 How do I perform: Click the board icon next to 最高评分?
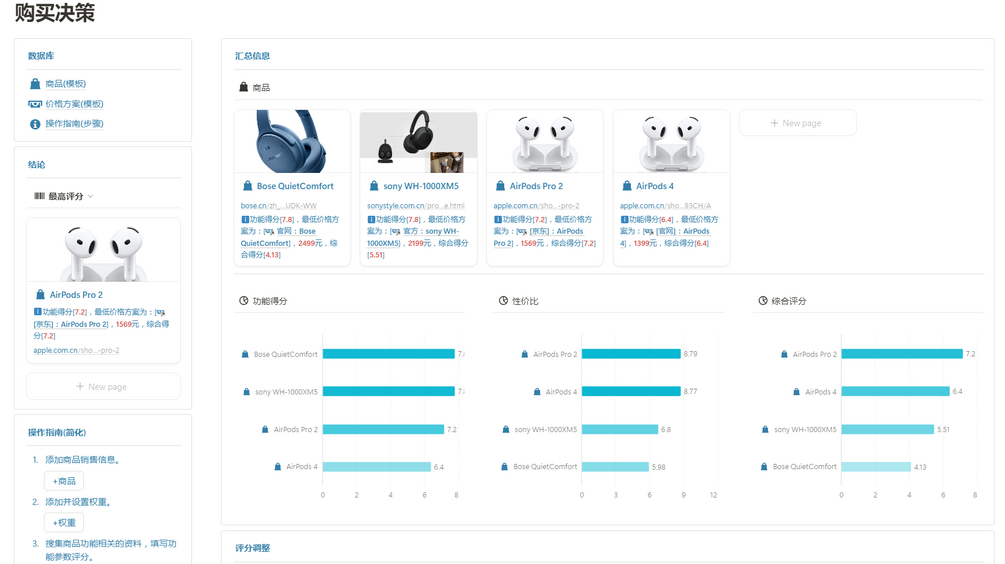pos(40,196)
